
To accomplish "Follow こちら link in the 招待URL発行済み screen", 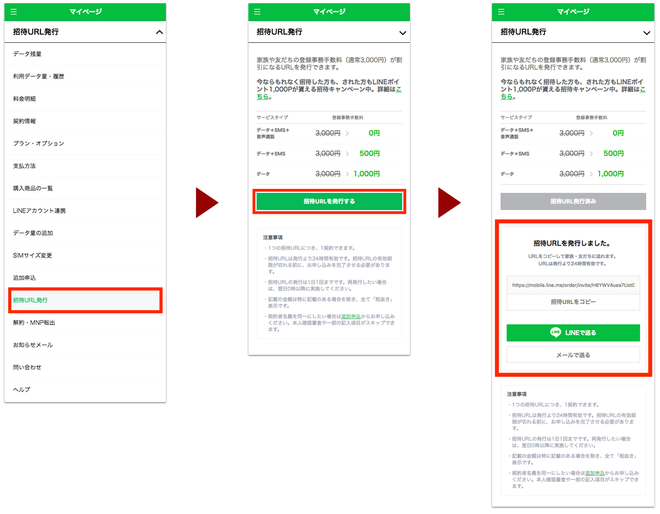I will tap(642, 89).
